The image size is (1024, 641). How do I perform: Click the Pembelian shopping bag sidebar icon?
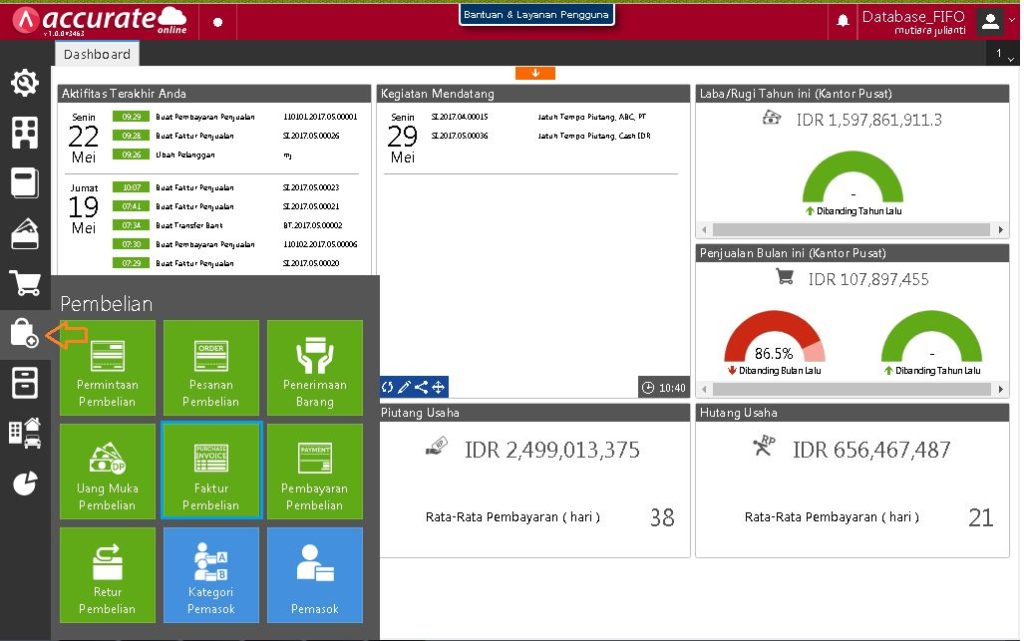(25, 333)
